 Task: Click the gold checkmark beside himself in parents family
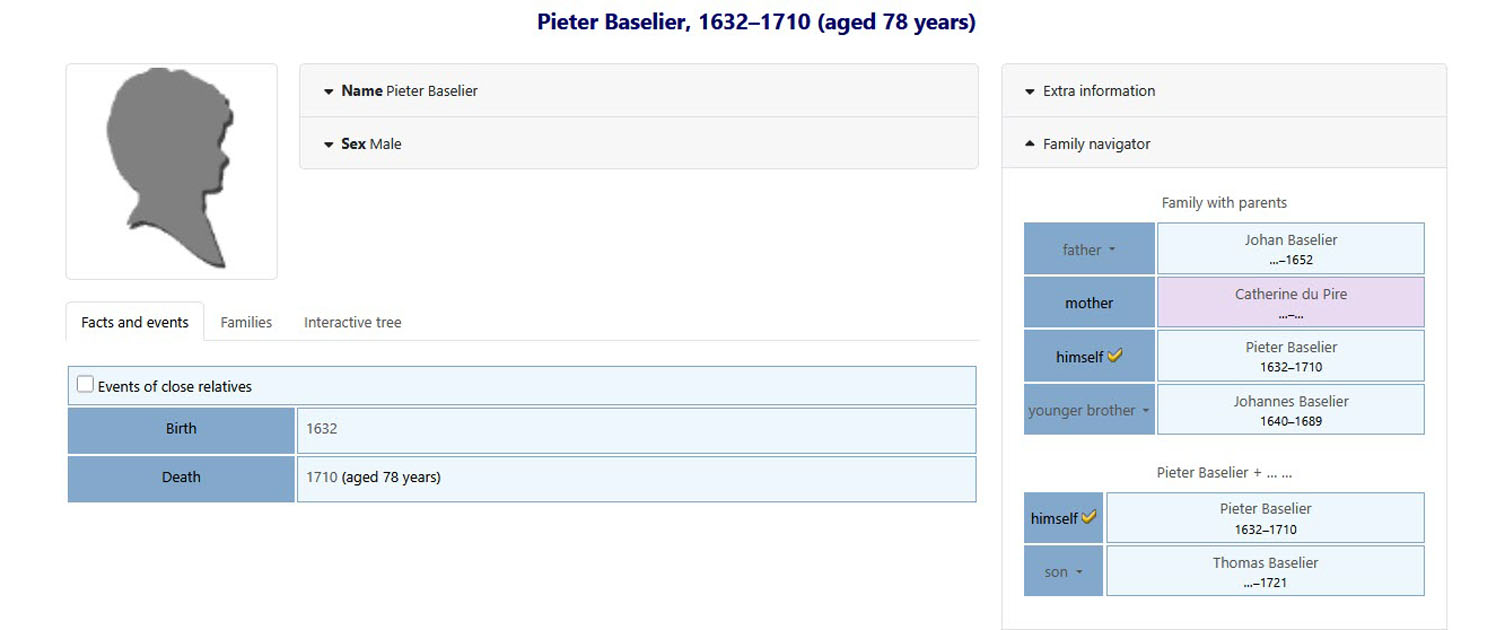pos(1115,356)
